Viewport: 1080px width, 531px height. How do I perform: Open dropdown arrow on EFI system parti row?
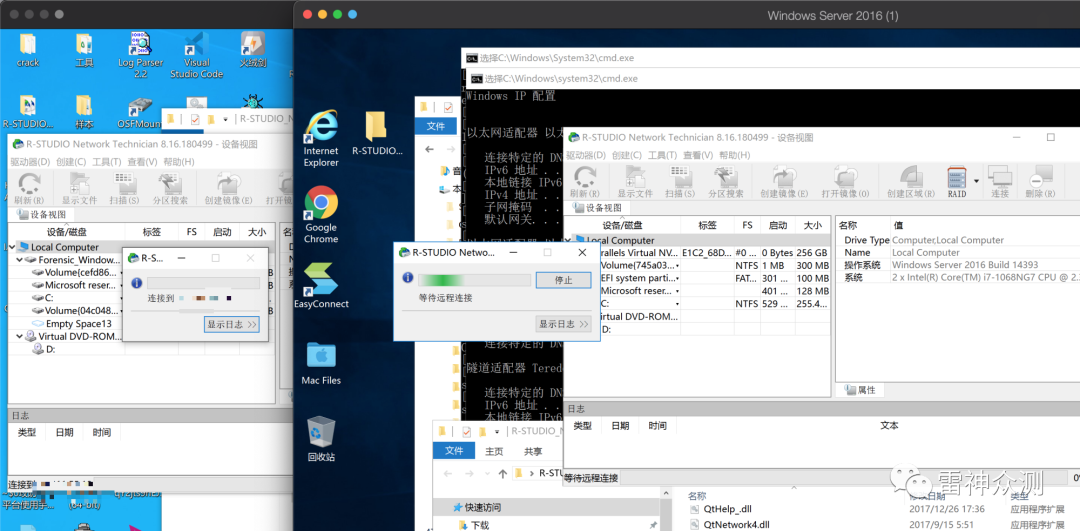pyautogui.click(x=678, y=278)
